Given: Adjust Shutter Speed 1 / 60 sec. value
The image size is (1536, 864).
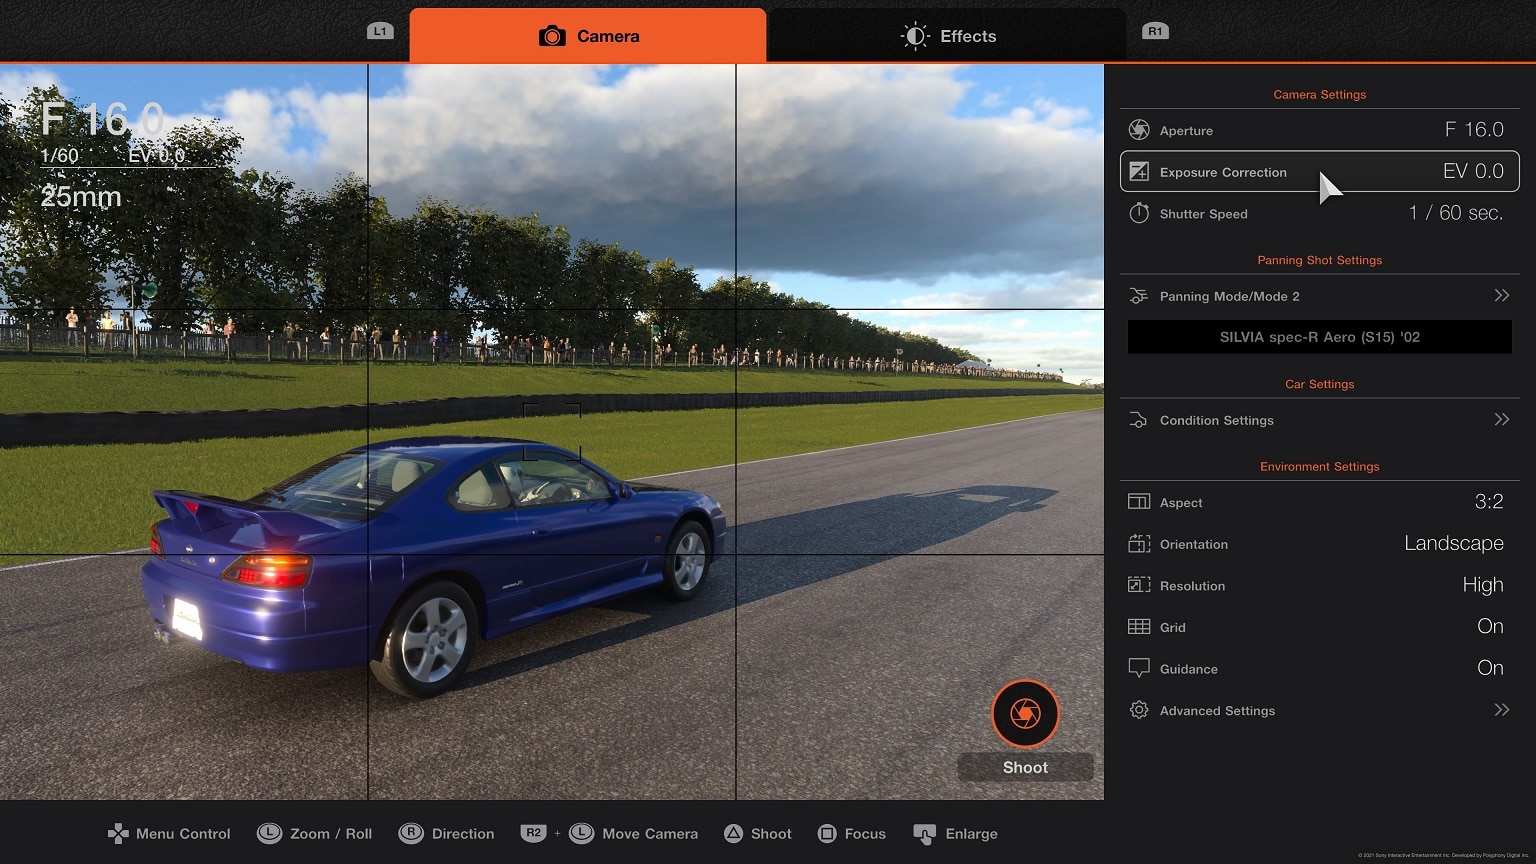Looking at the screenshot, I should click(1456, 213).
